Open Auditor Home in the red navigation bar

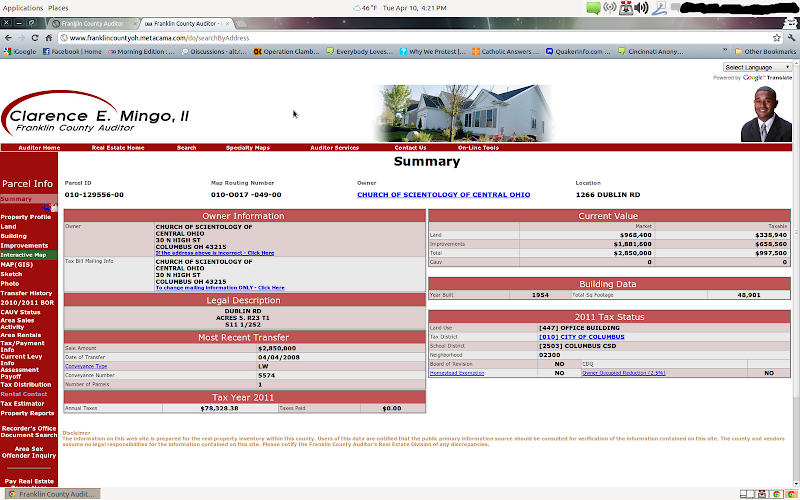click(x=39, y=148)
